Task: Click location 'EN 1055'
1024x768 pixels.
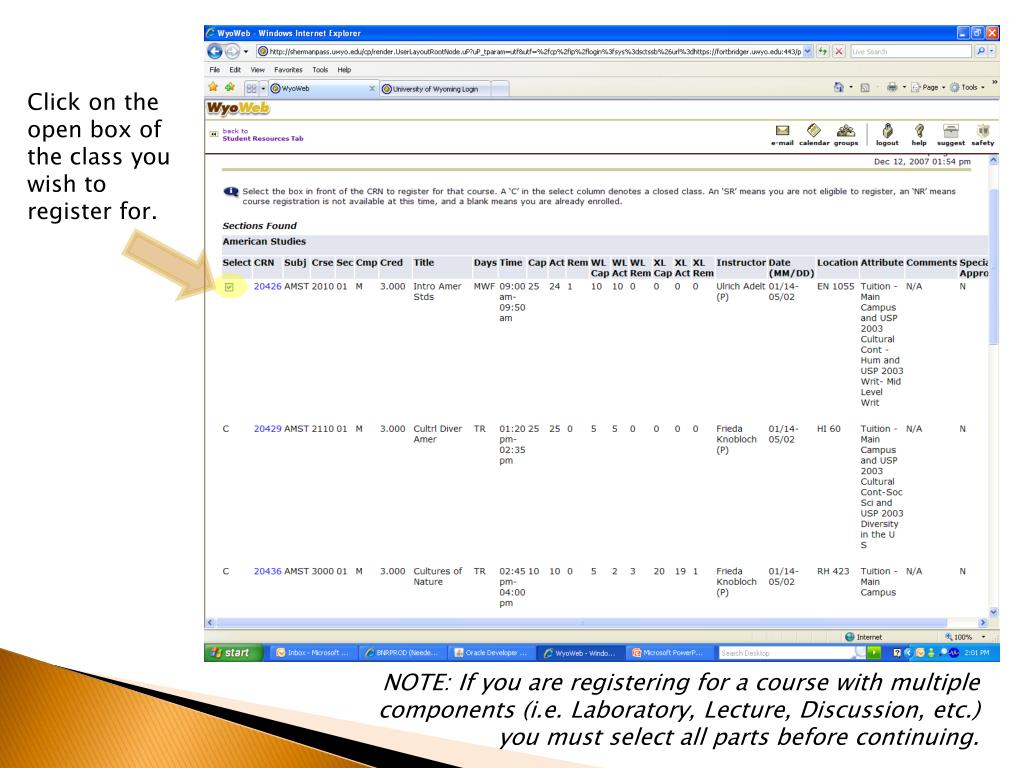Action: 835,287
